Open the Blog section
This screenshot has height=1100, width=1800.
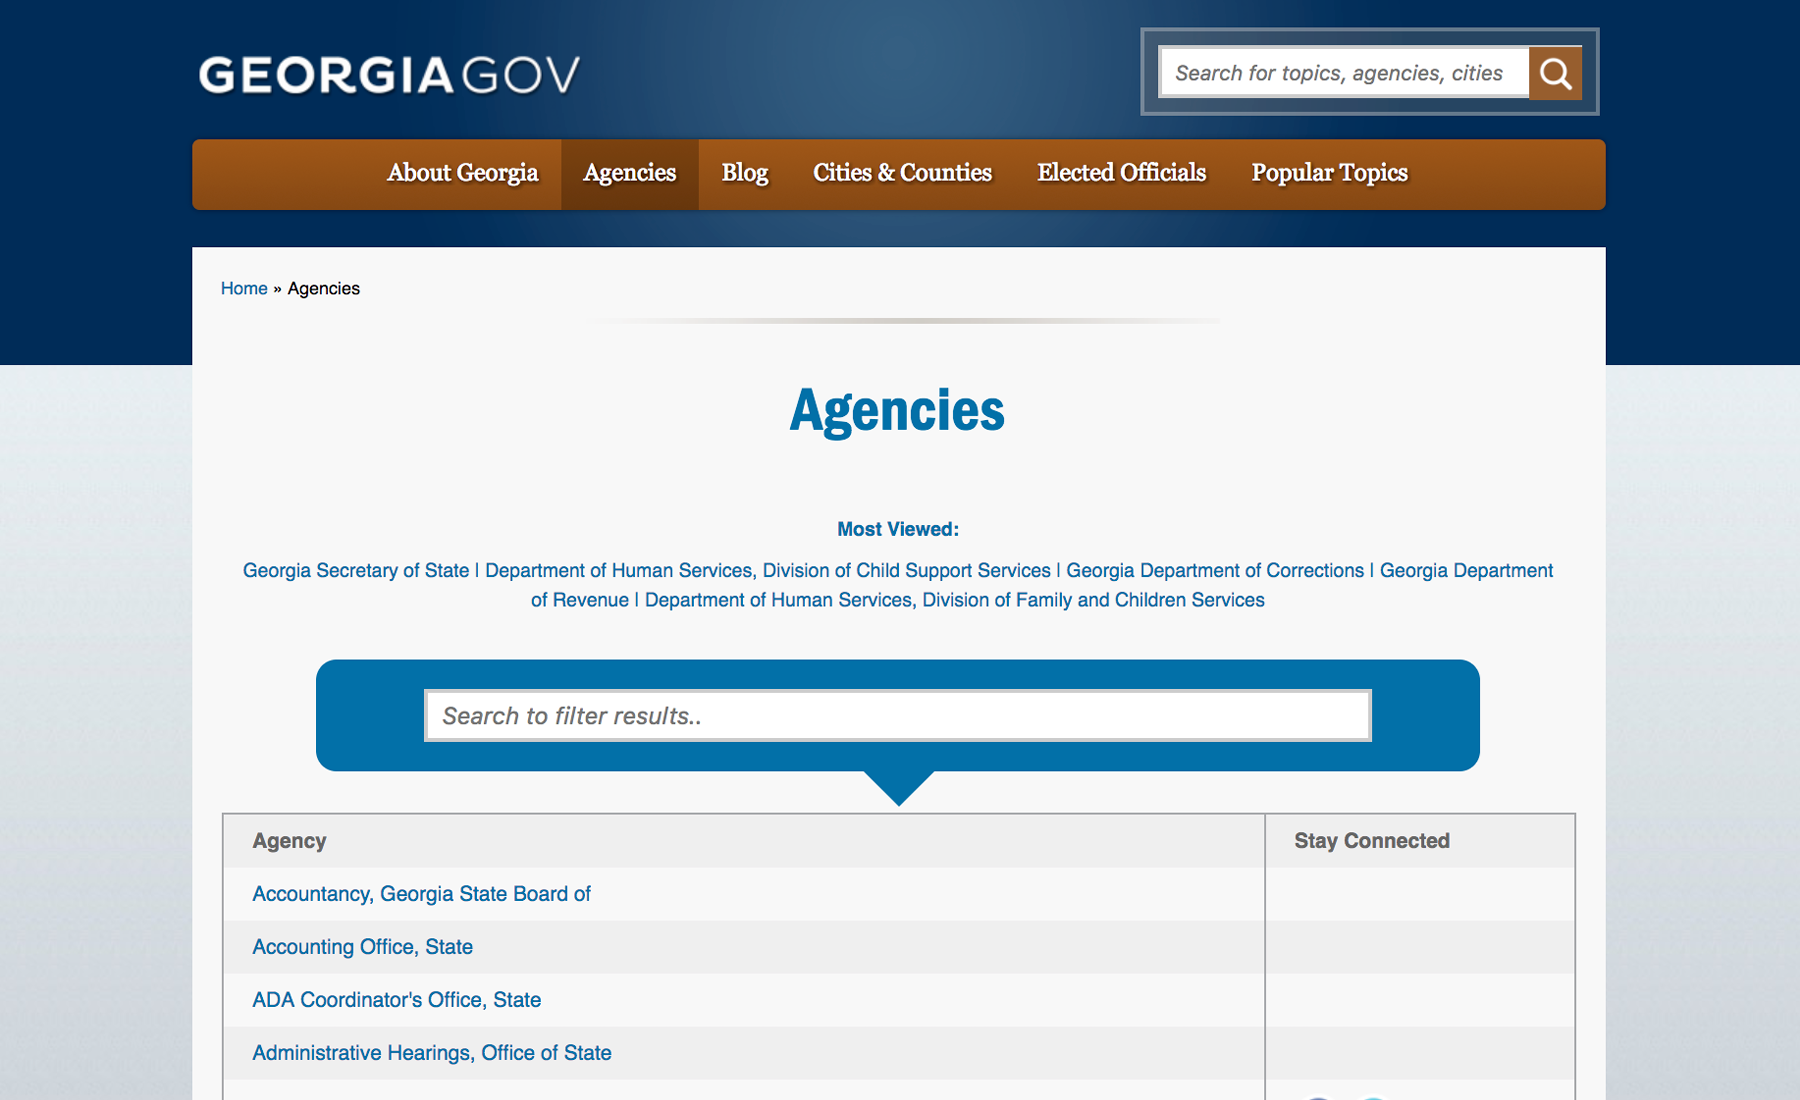(x=744, y=173)
